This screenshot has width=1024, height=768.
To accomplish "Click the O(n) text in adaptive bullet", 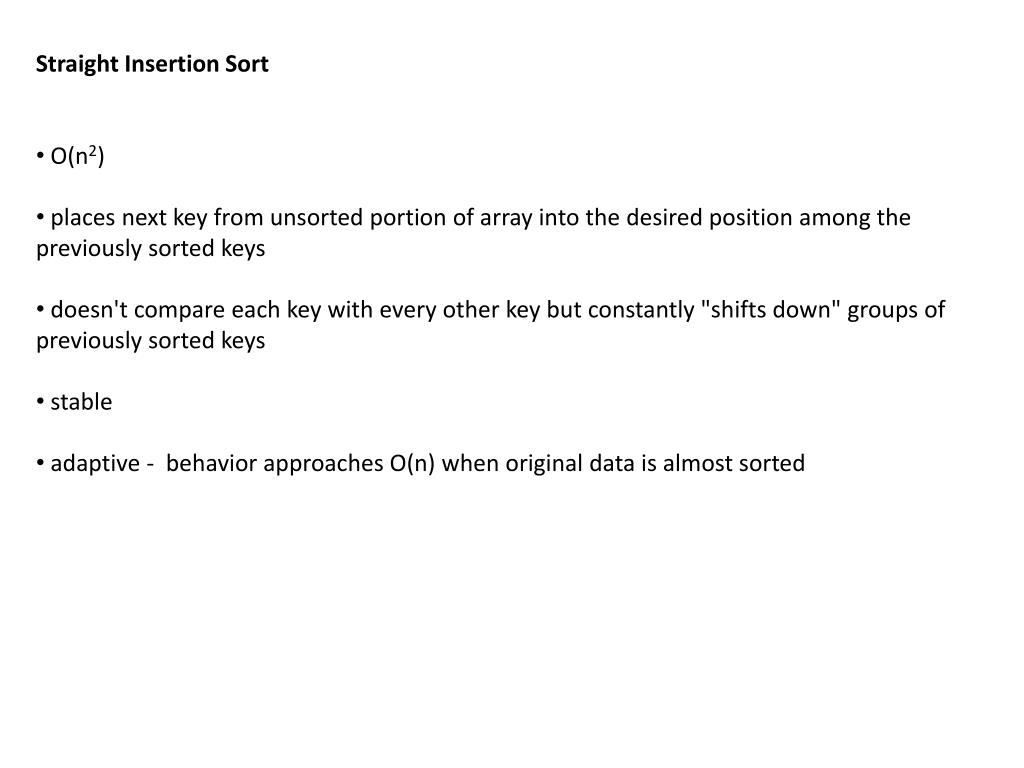I will click(413, 464).
